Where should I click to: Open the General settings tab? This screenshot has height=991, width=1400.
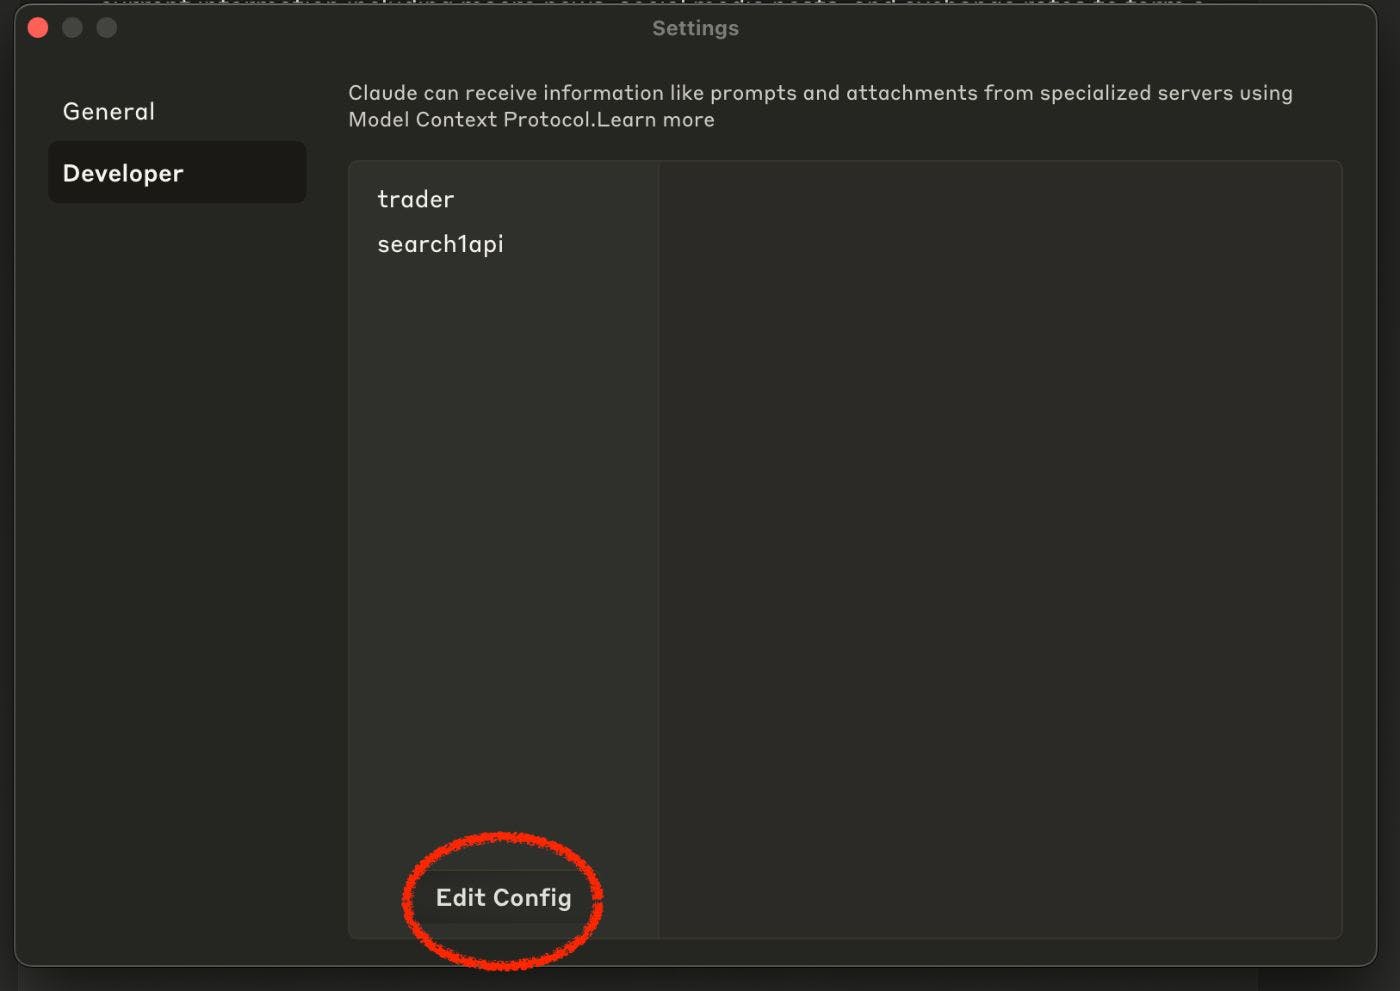[109, 112]
